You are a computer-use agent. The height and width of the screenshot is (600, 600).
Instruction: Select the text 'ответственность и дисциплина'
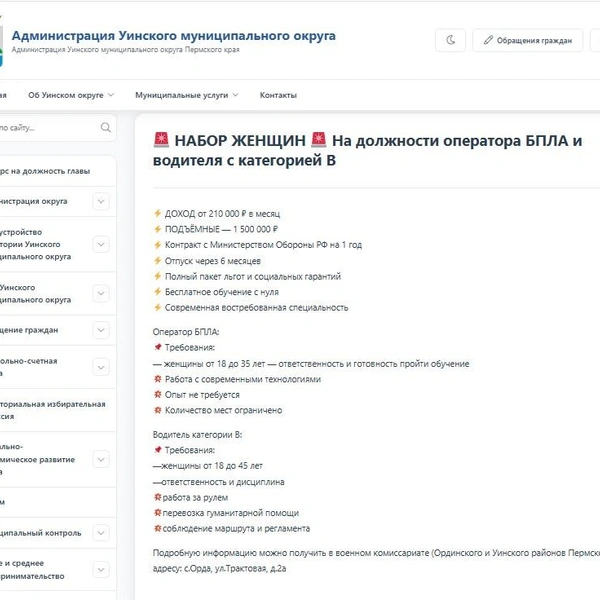223,482
